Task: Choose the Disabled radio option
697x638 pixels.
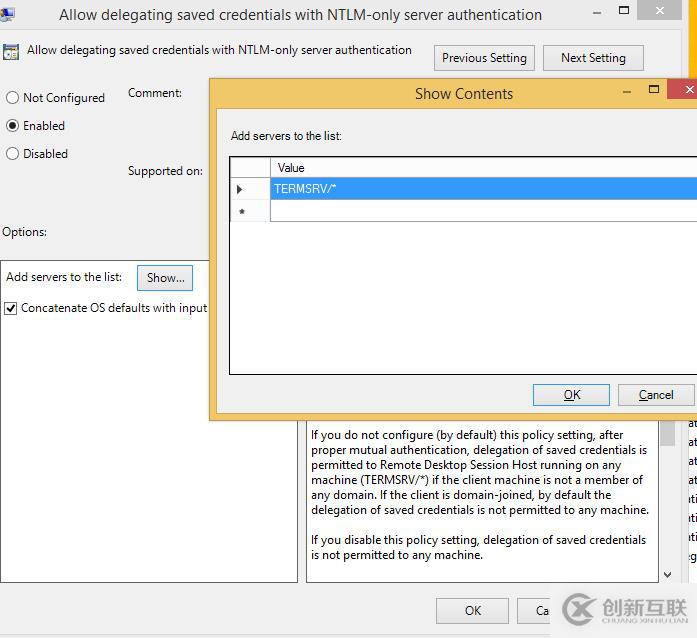Action: pos(13,154)
